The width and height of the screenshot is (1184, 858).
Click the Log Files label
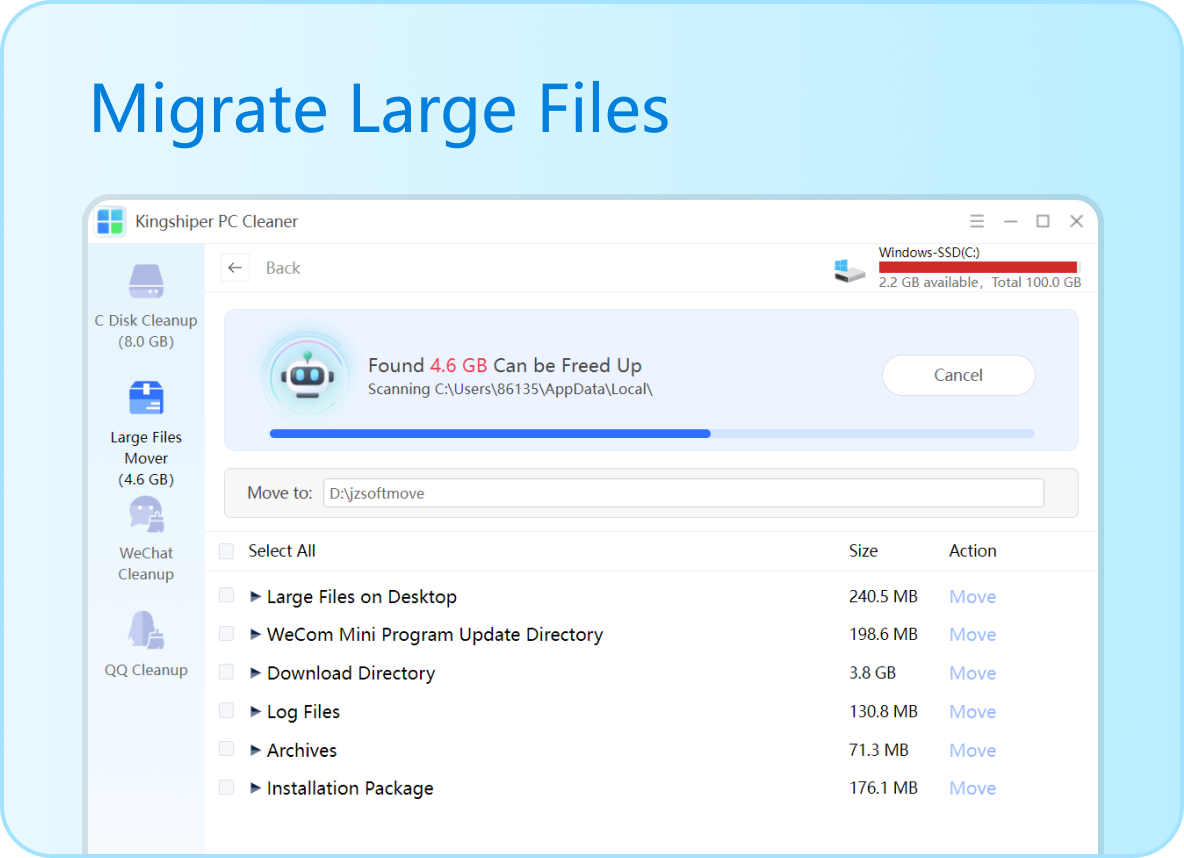click(x=304, y=711)
